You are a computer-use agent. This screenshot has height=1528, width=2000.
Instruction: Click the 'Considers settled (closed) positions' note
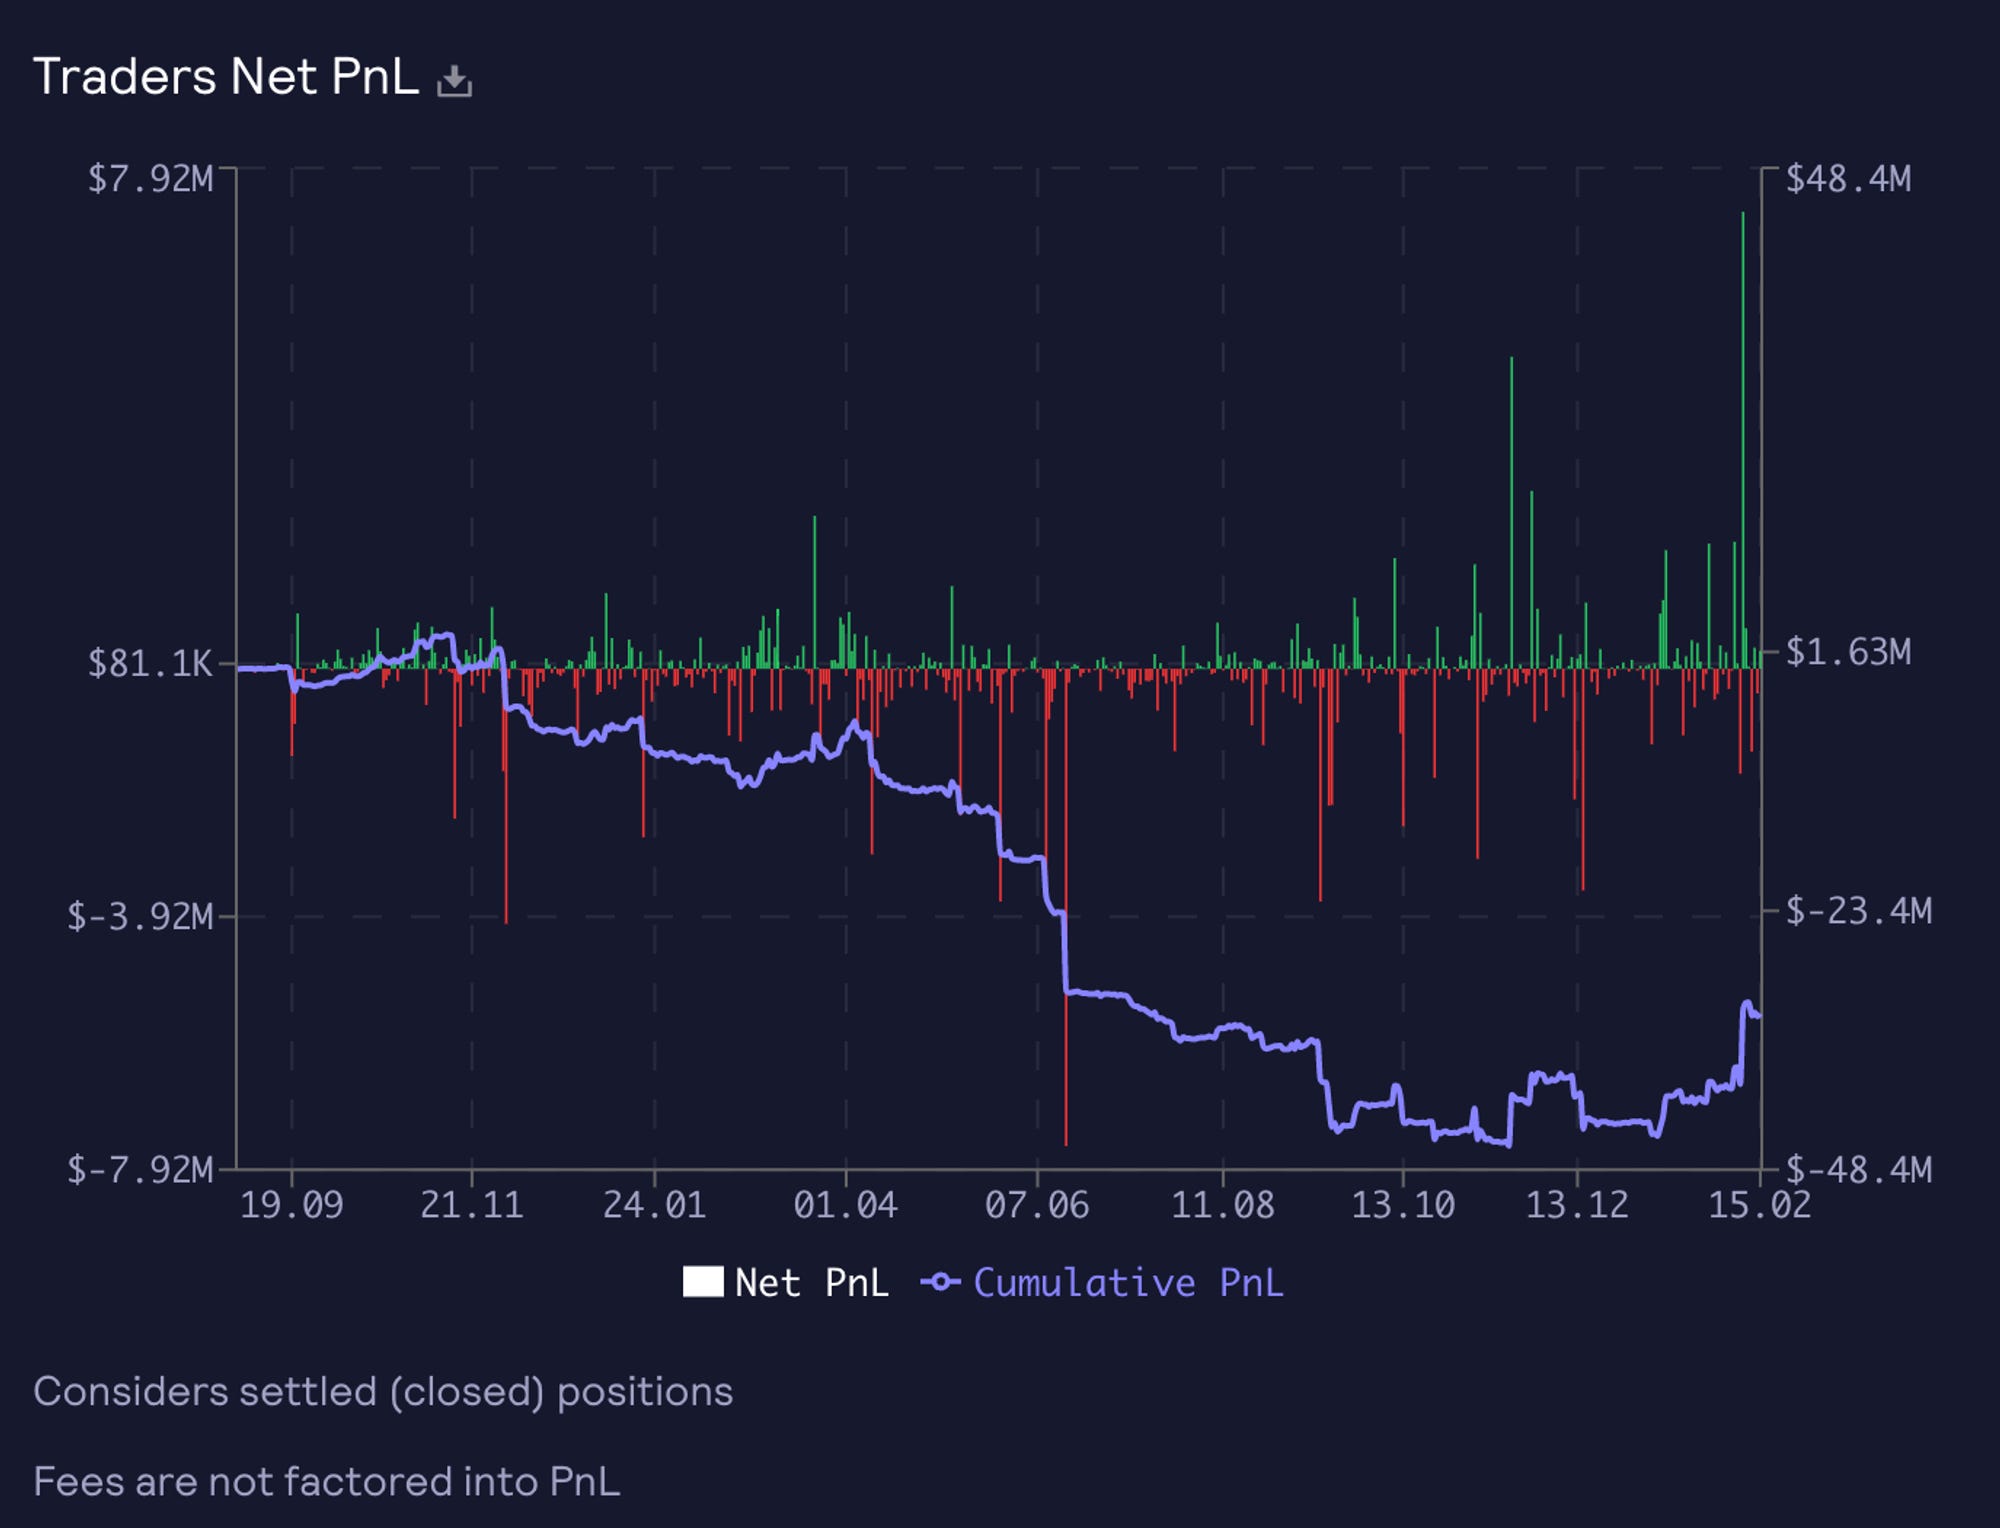click(x=383, y=1392)
